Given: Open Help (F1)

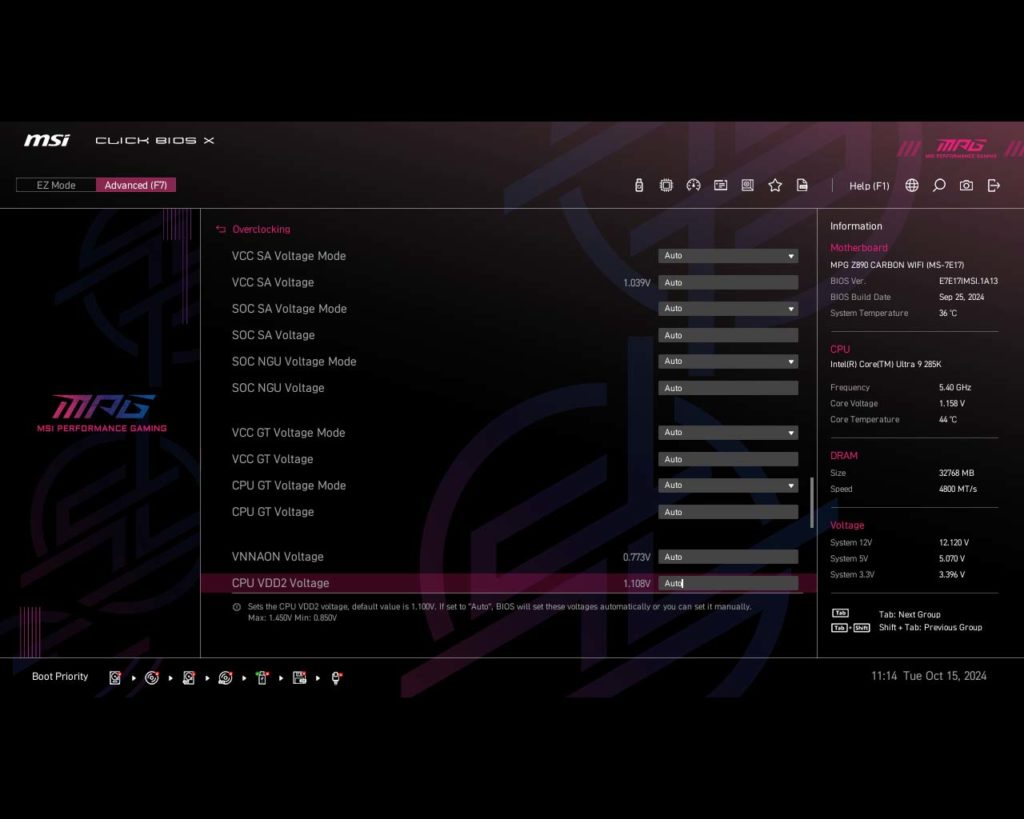Looking at the screenshot, I should 869,186.
